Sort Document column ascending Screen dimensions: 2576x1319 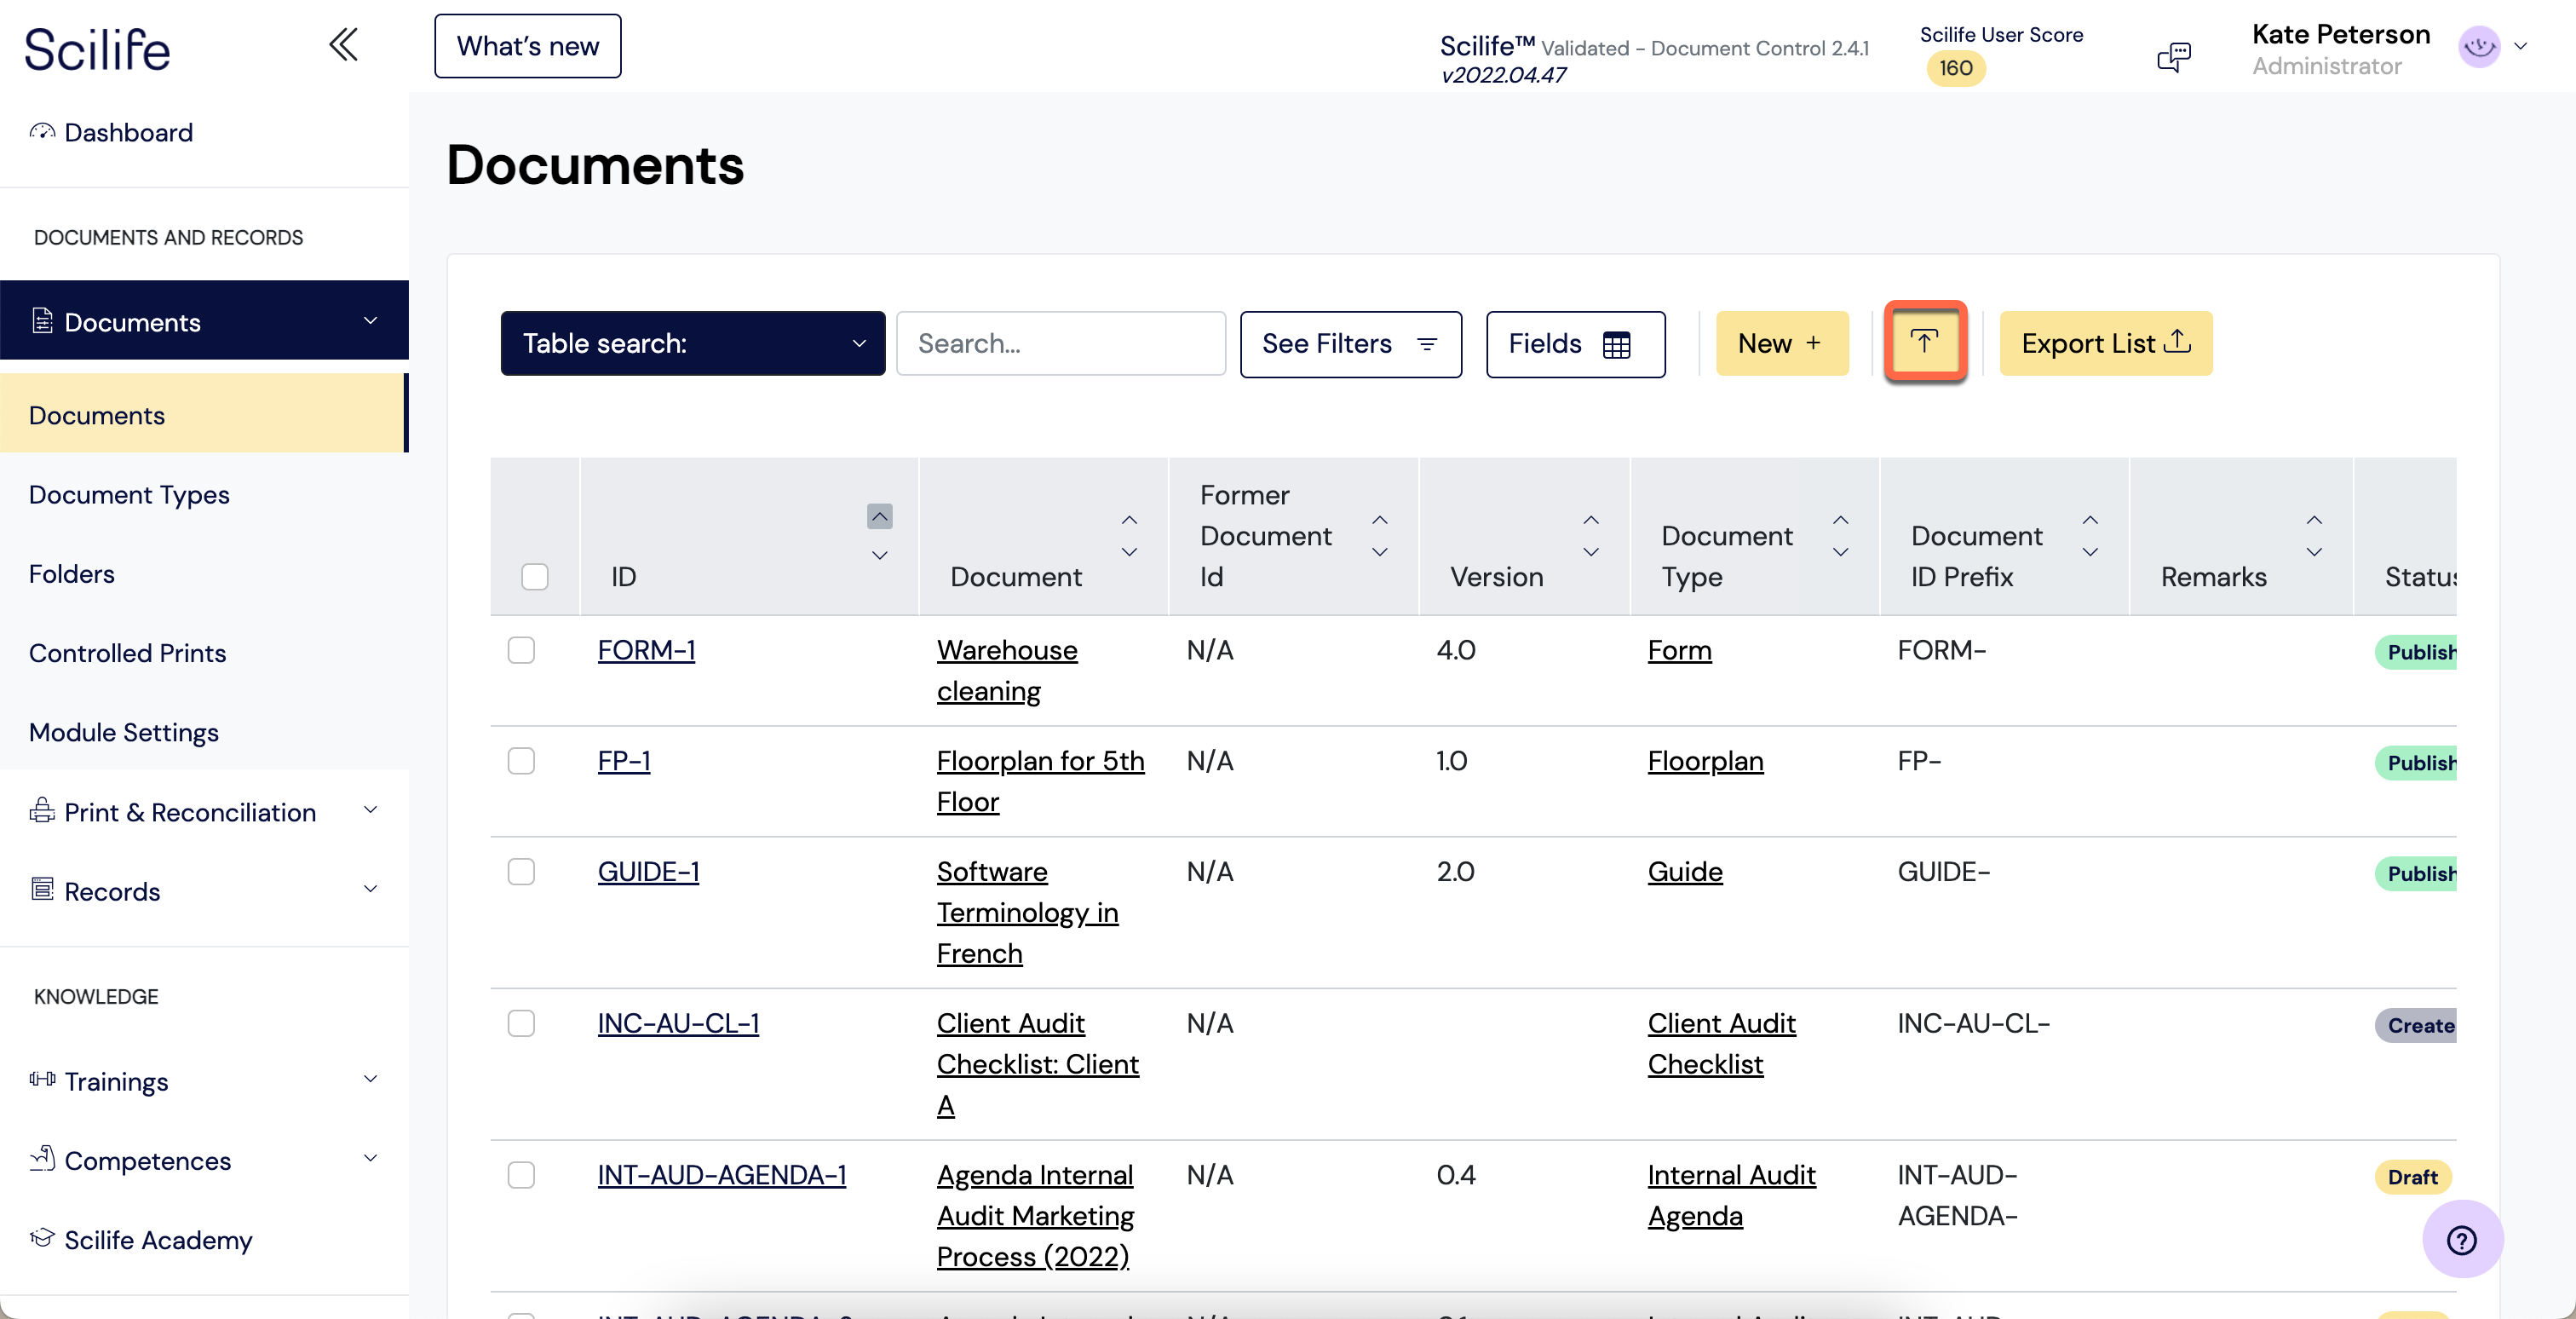click(x=1129, y=520)
